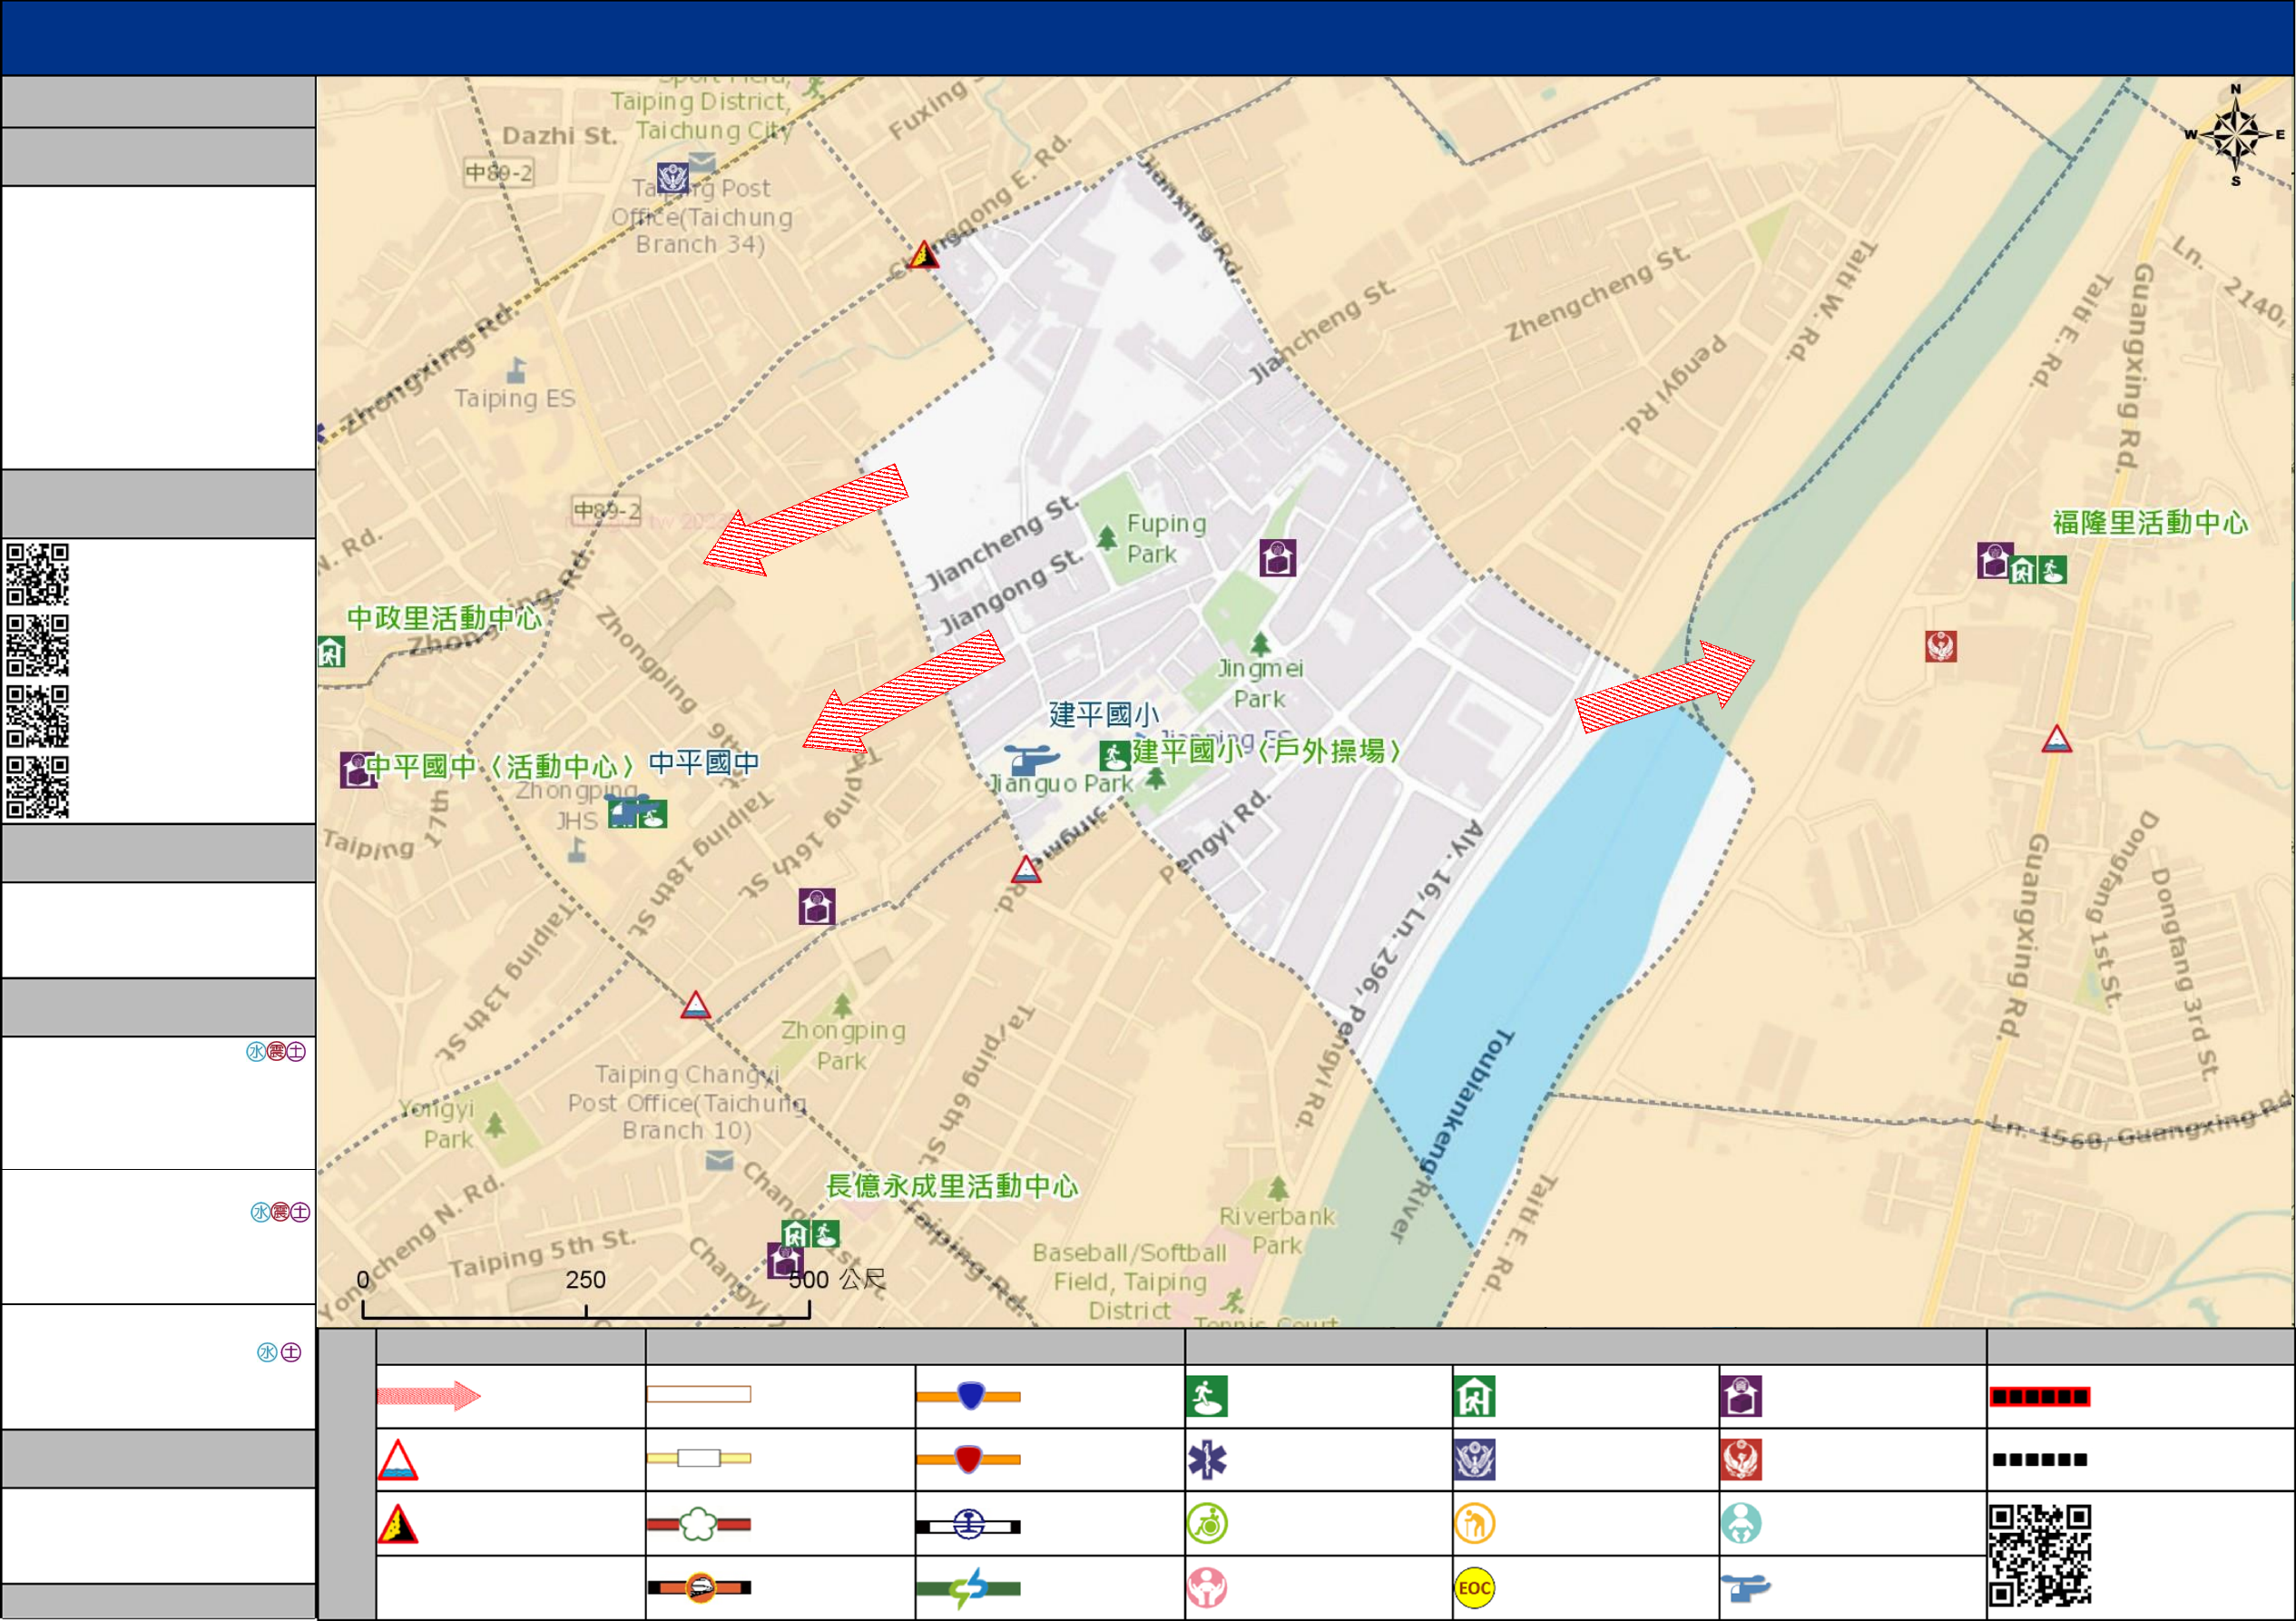Click the red fire station icon near Guangxing Rd
Viewport: 2296px width, 1621px height.
1940,646
